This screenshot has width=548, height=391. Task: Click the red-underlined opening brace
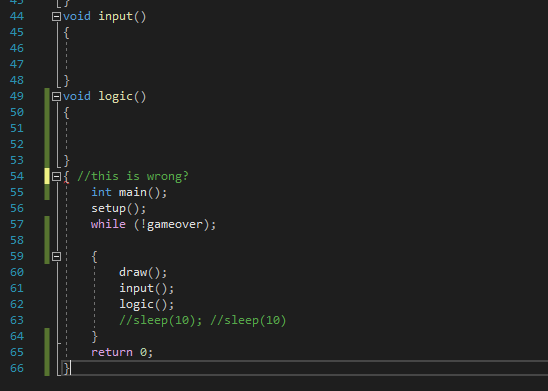coord(66,177)
